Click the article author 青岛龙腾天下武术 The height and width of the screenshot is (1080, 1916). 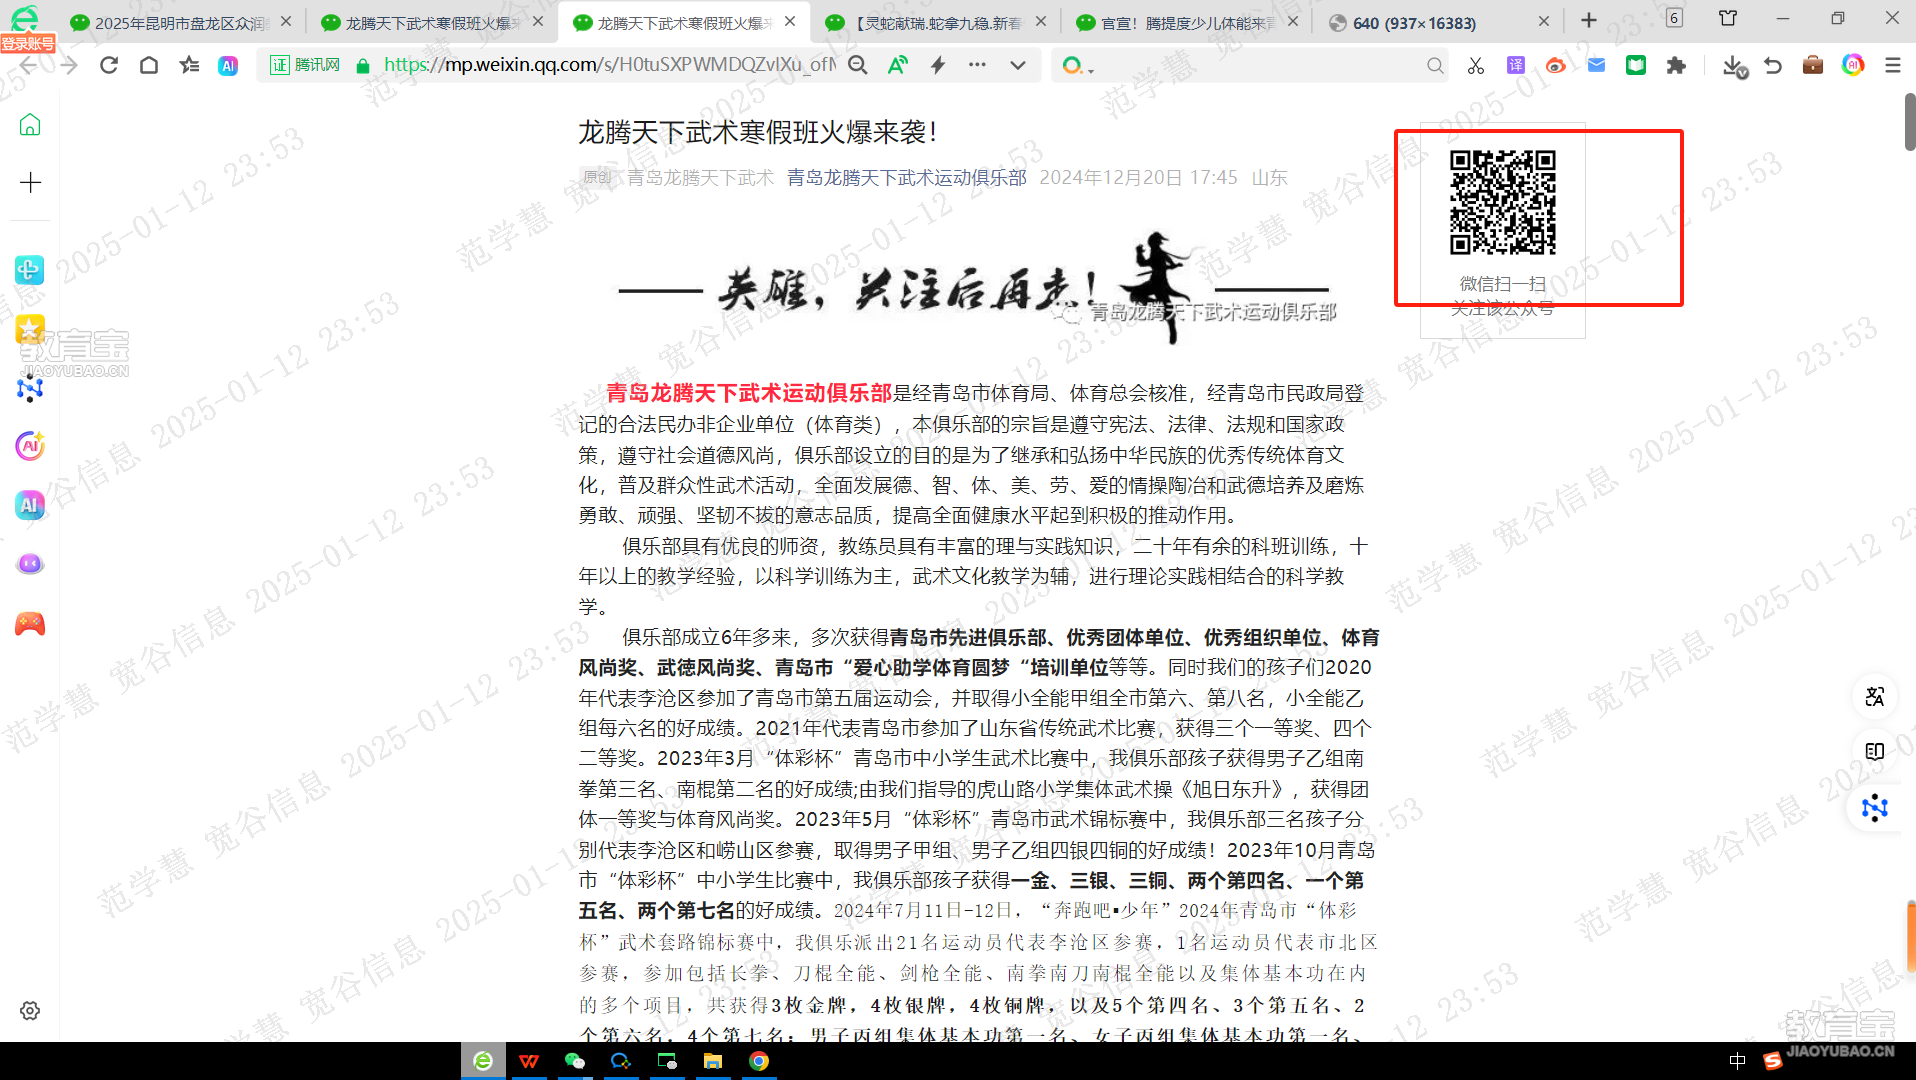(x=700, y=177)
